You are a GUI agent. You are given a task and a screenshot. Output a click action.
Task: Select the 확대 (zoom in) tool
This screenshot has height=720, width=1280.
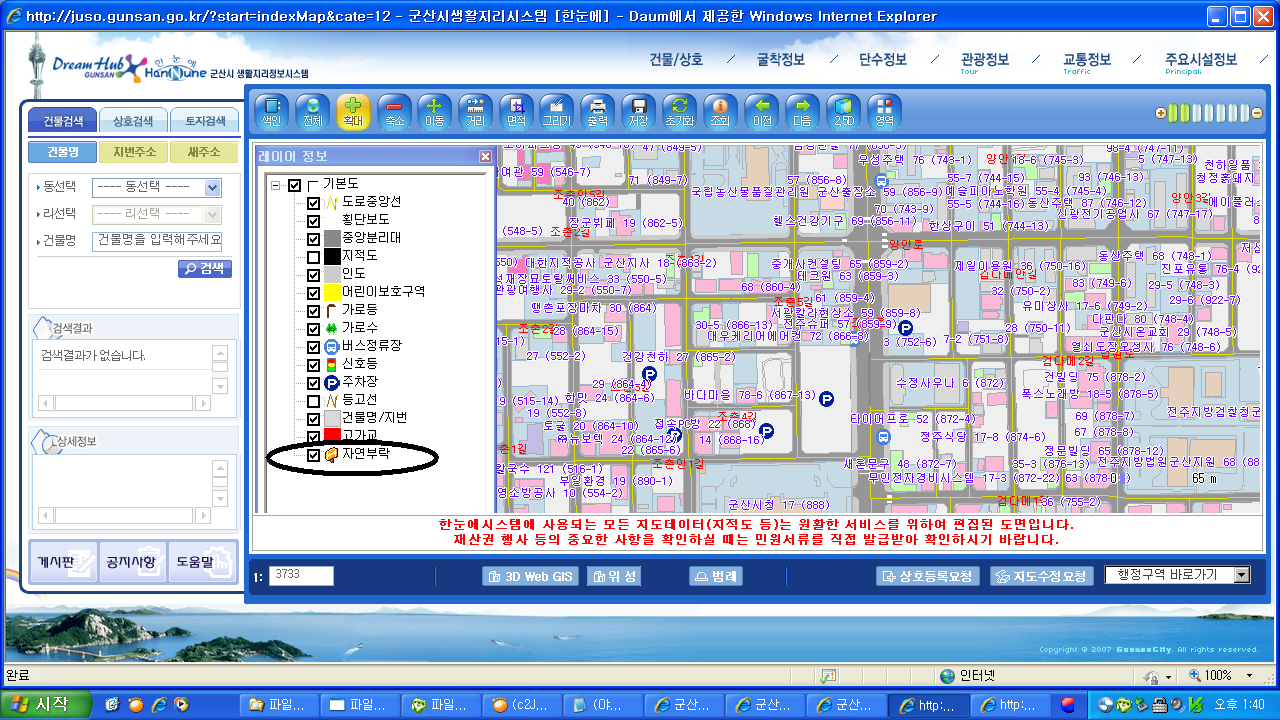pyautogui.click(x=353, y=110)
